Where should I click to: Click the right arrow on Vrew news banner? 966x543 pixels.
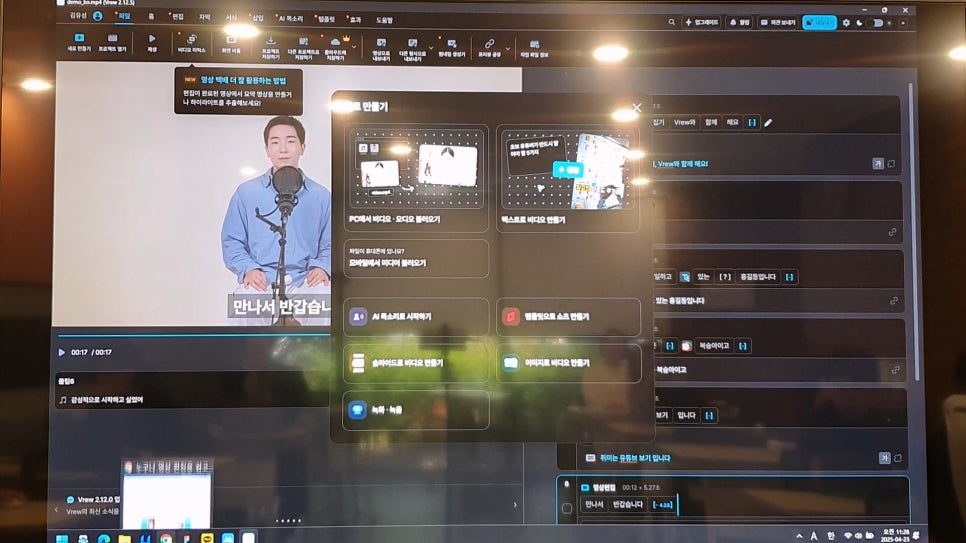tap(515, 504)
